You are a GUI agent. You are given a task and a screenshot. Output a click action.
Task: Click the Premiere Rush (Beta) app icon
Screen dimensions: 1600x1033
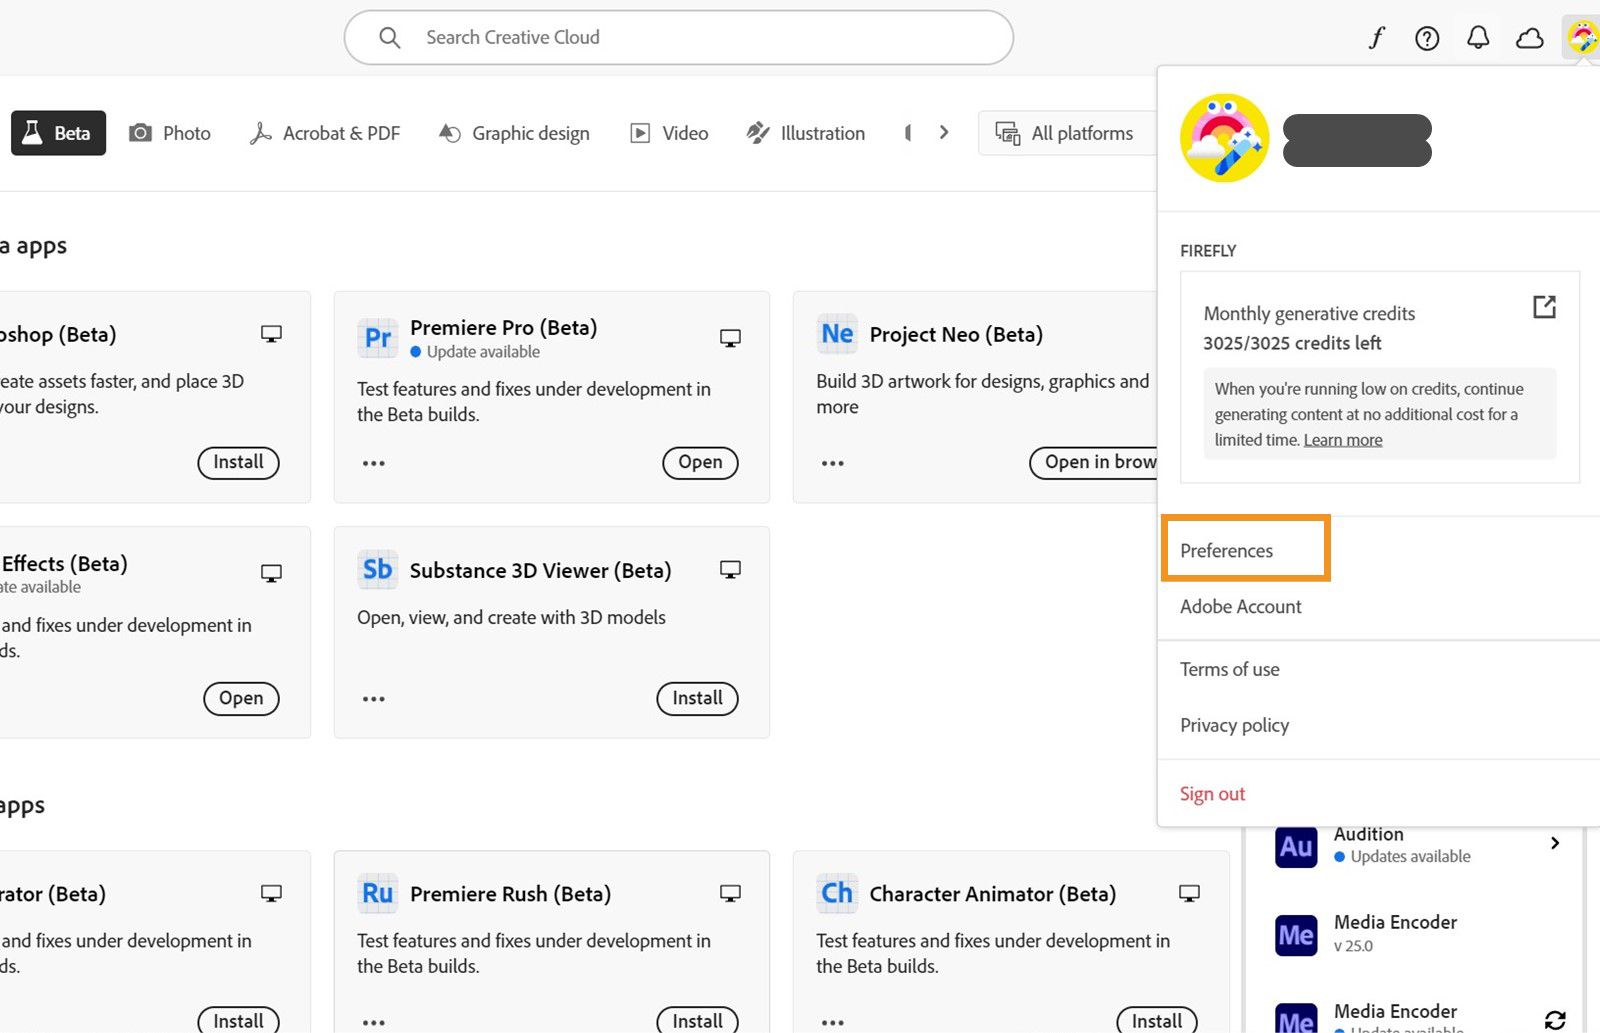click(x=378, y=893)
